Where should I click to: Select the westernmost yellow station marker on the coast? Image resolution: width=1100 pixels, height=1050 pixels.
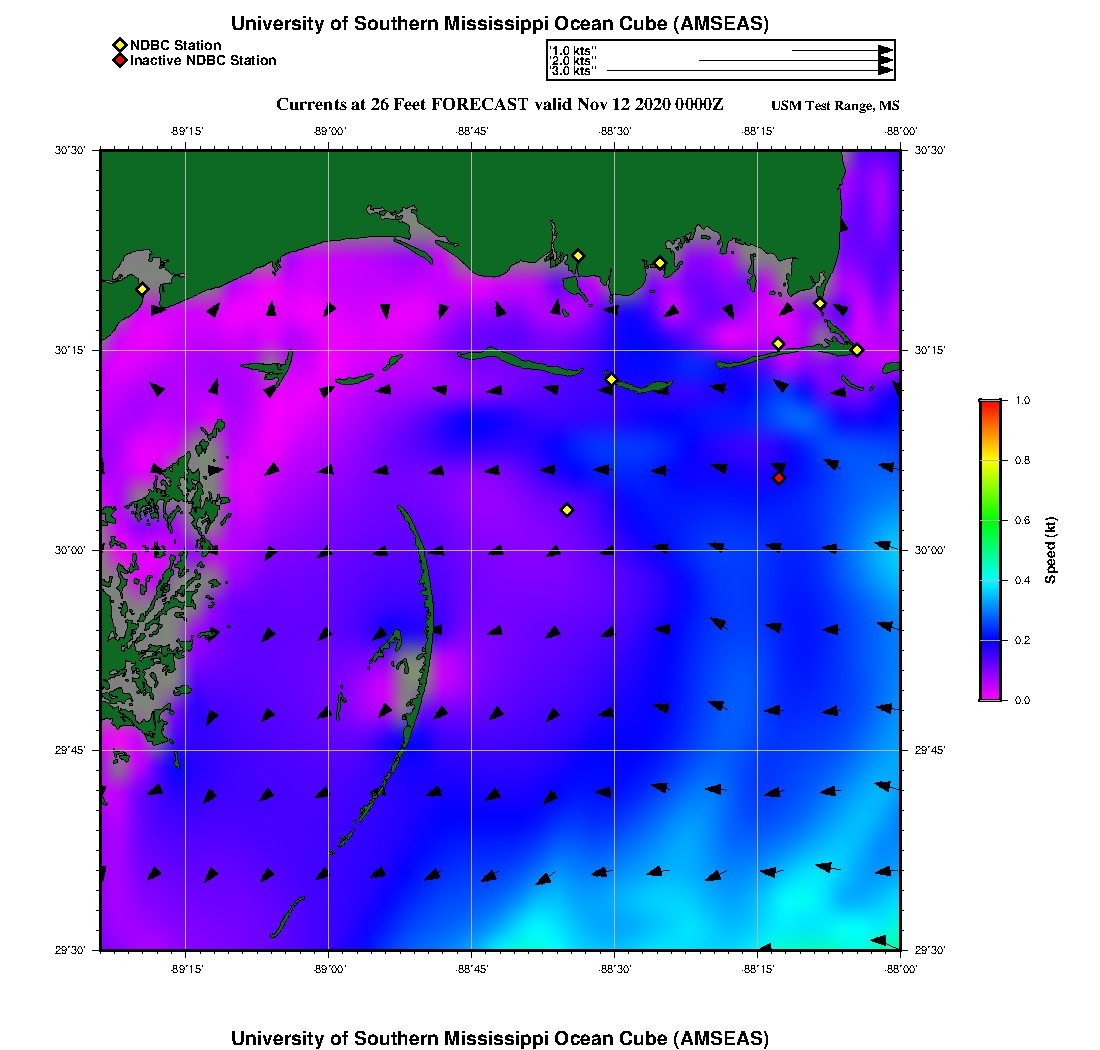pos(142,289)
